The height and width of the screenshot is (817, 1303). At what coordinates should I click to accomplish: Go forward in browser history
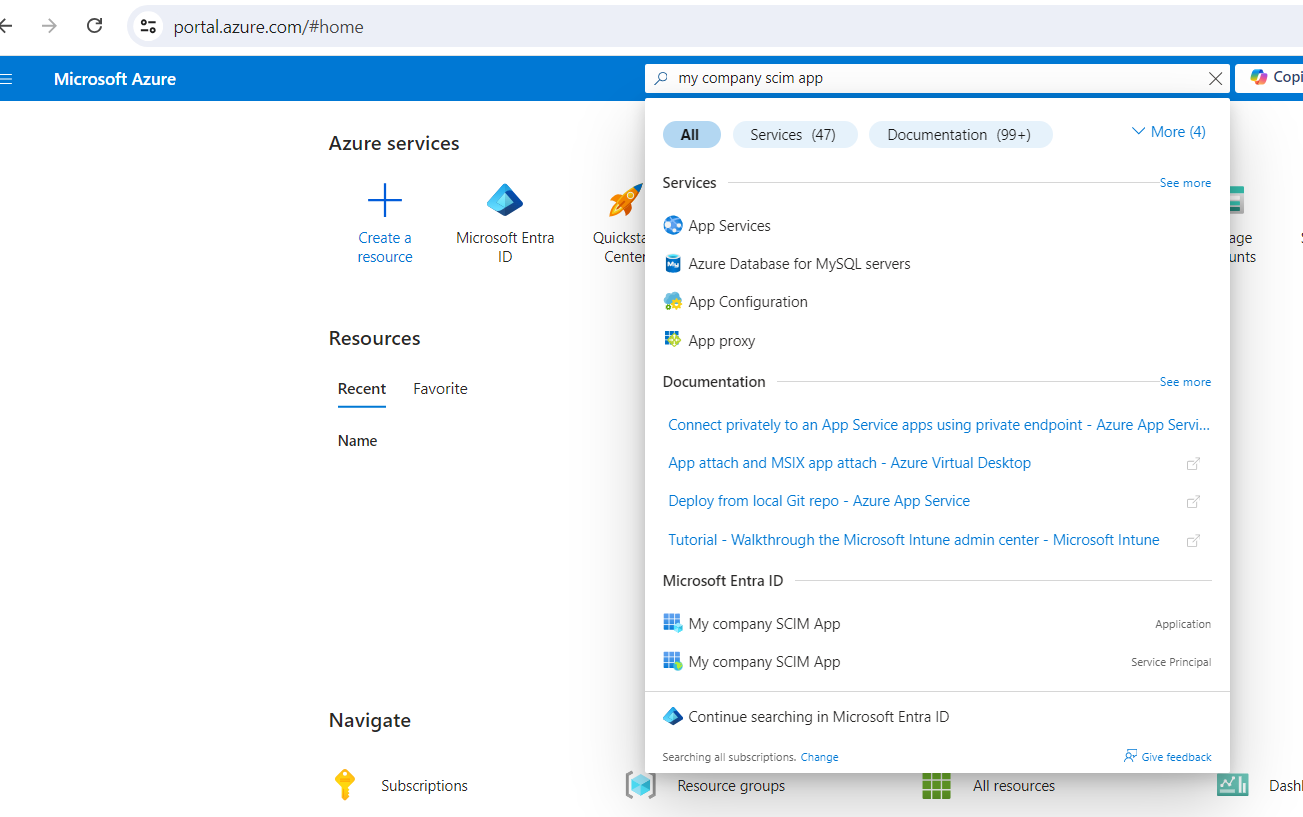tap(49, 26)
